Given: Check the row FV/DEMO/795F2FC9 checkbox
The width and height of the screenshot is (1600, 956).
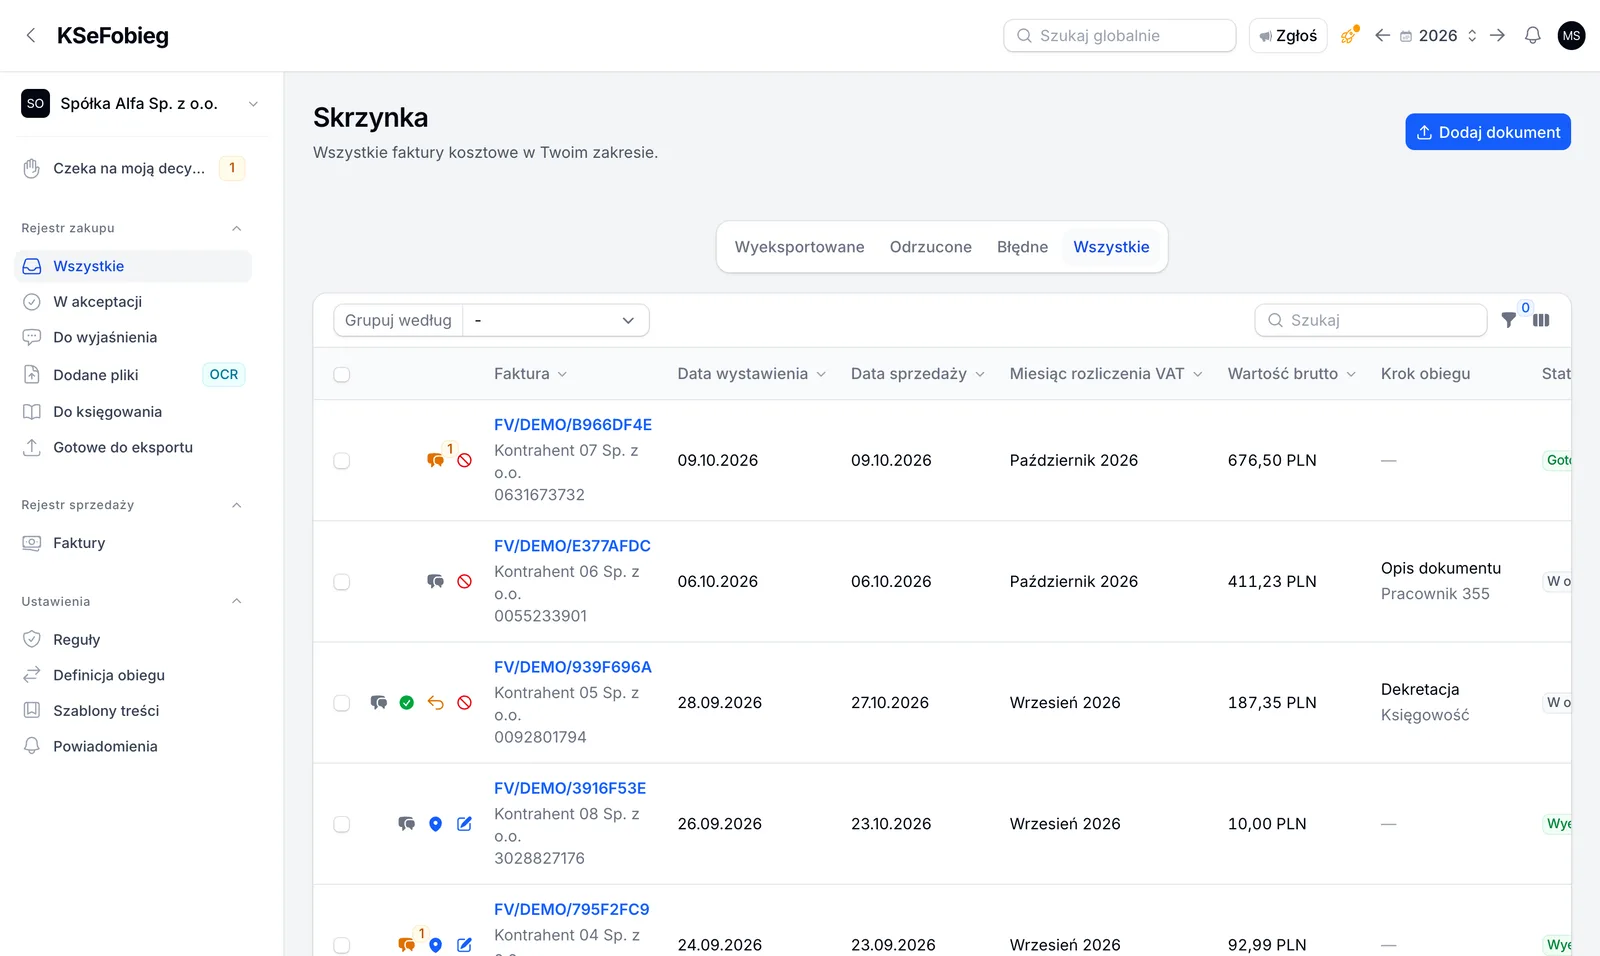Looking at the screenshot, I should (342, 945).
